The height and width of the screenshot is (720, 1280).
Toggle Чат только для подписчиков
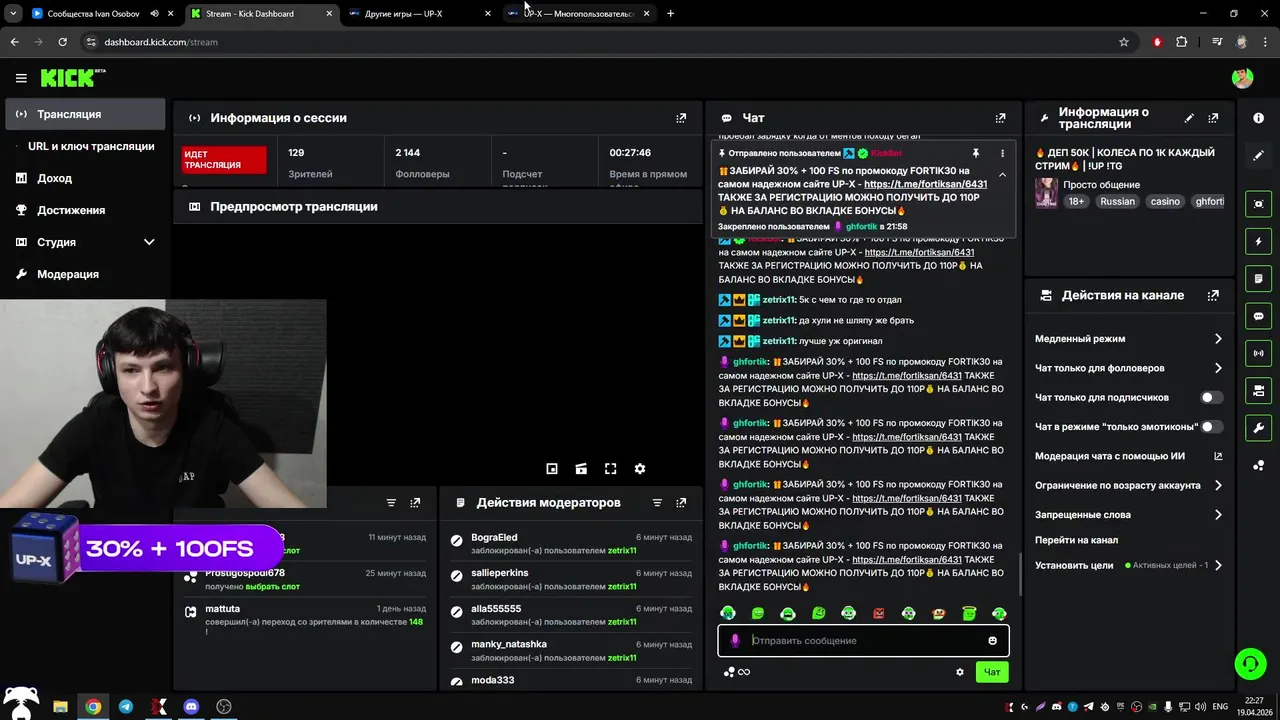[x=1211, y=397]
